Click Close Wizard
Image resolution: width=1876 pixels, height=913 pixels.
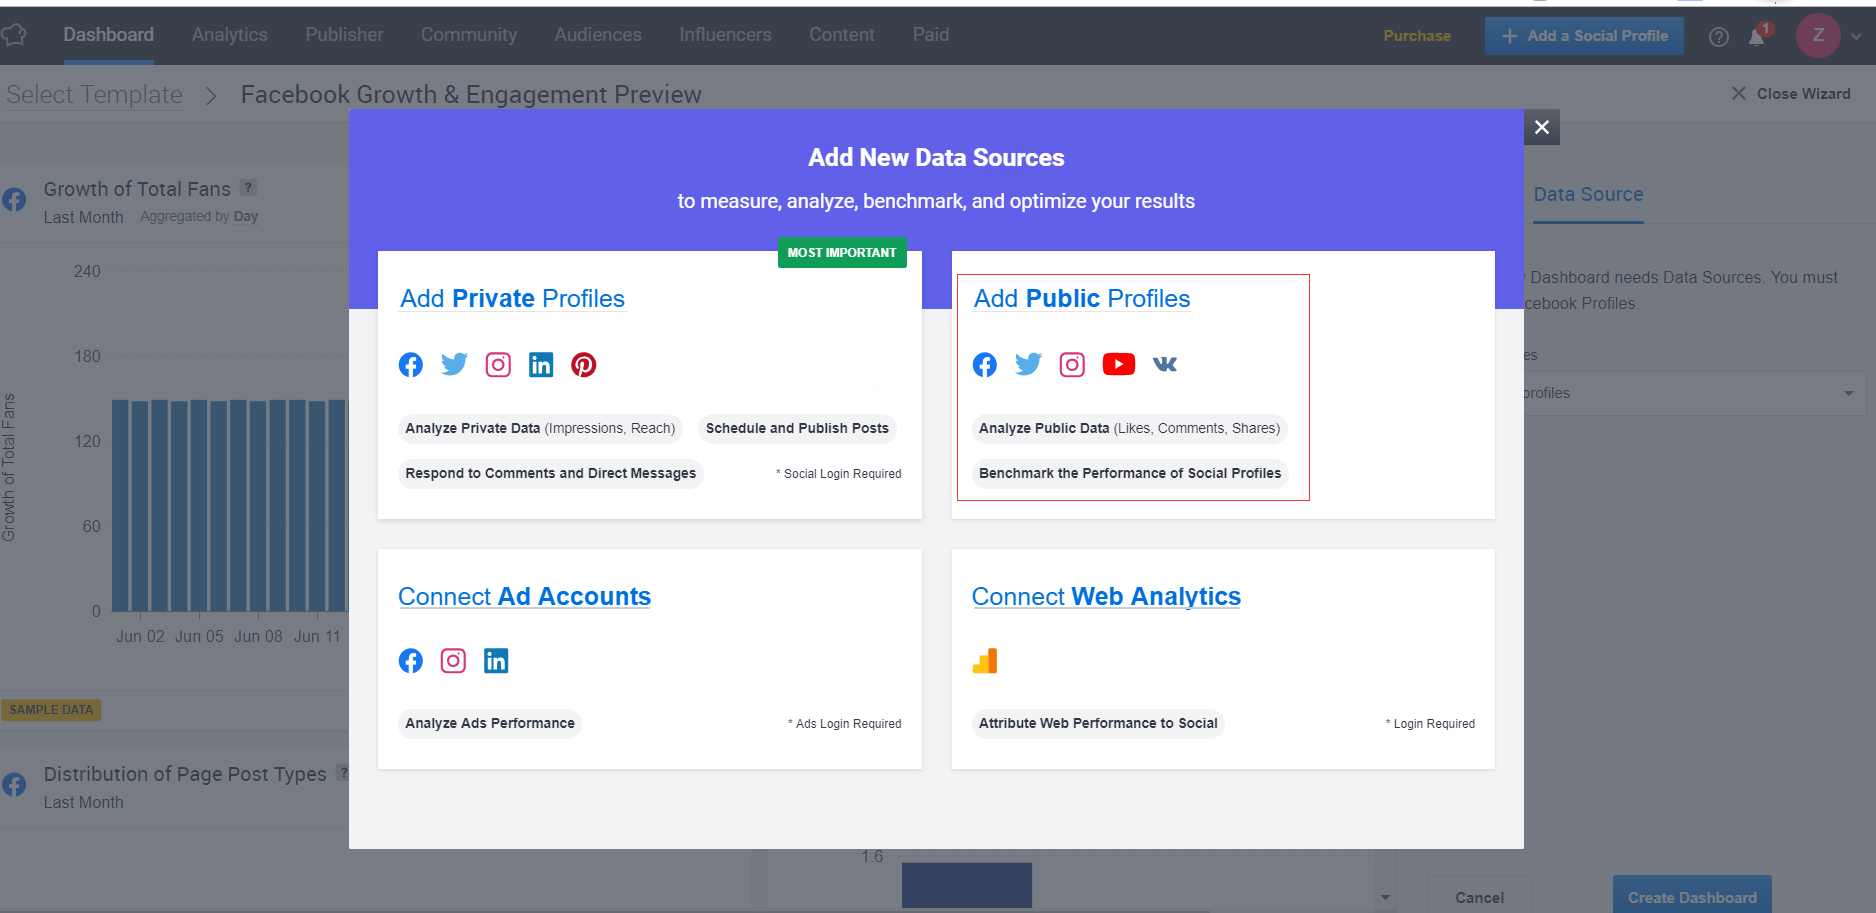1791,94
